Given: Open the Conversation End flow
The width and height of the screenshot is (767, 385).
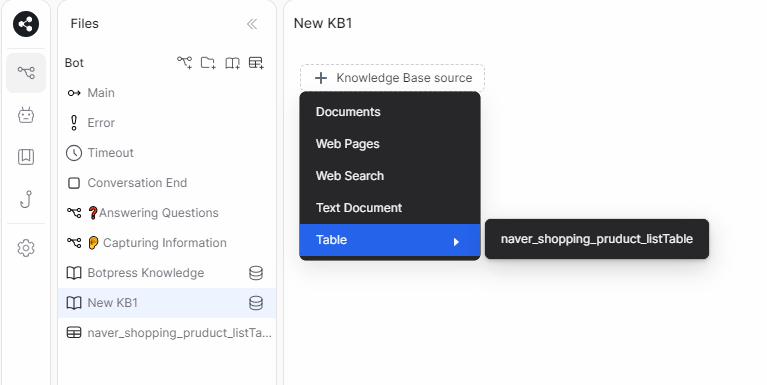Looking at the screenshot, I should click(x=167, y=183).
